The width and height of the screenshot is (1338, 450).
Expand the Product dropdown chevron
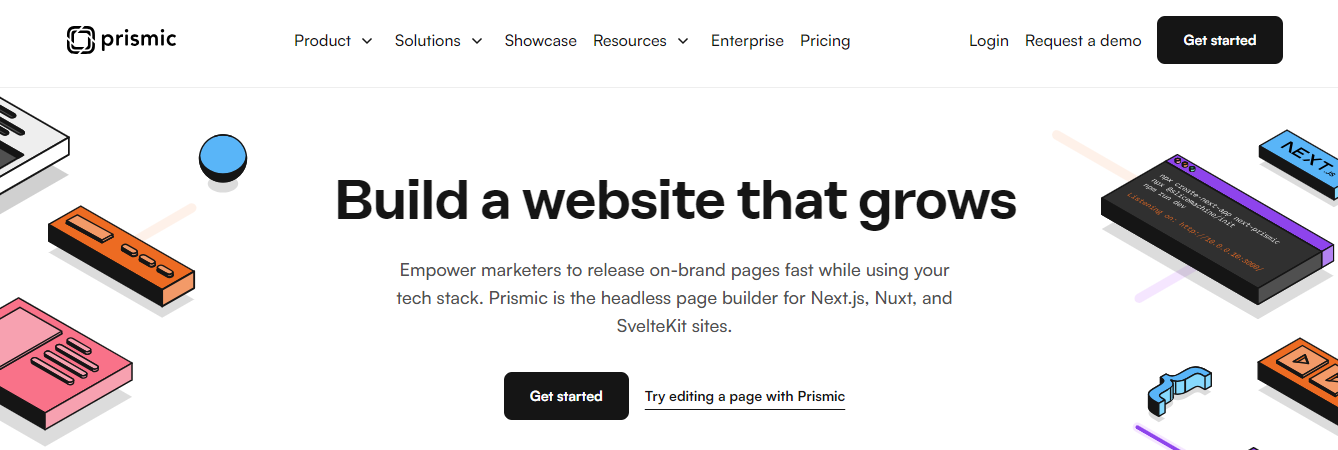[x=367, y=41]
